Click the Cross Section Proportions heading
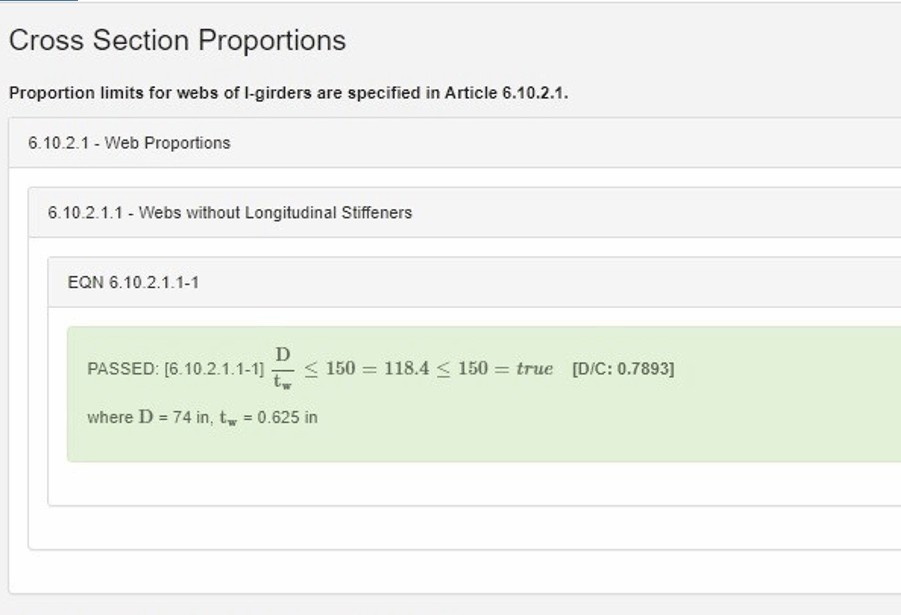901x615 pixels. tap(177, 41)
